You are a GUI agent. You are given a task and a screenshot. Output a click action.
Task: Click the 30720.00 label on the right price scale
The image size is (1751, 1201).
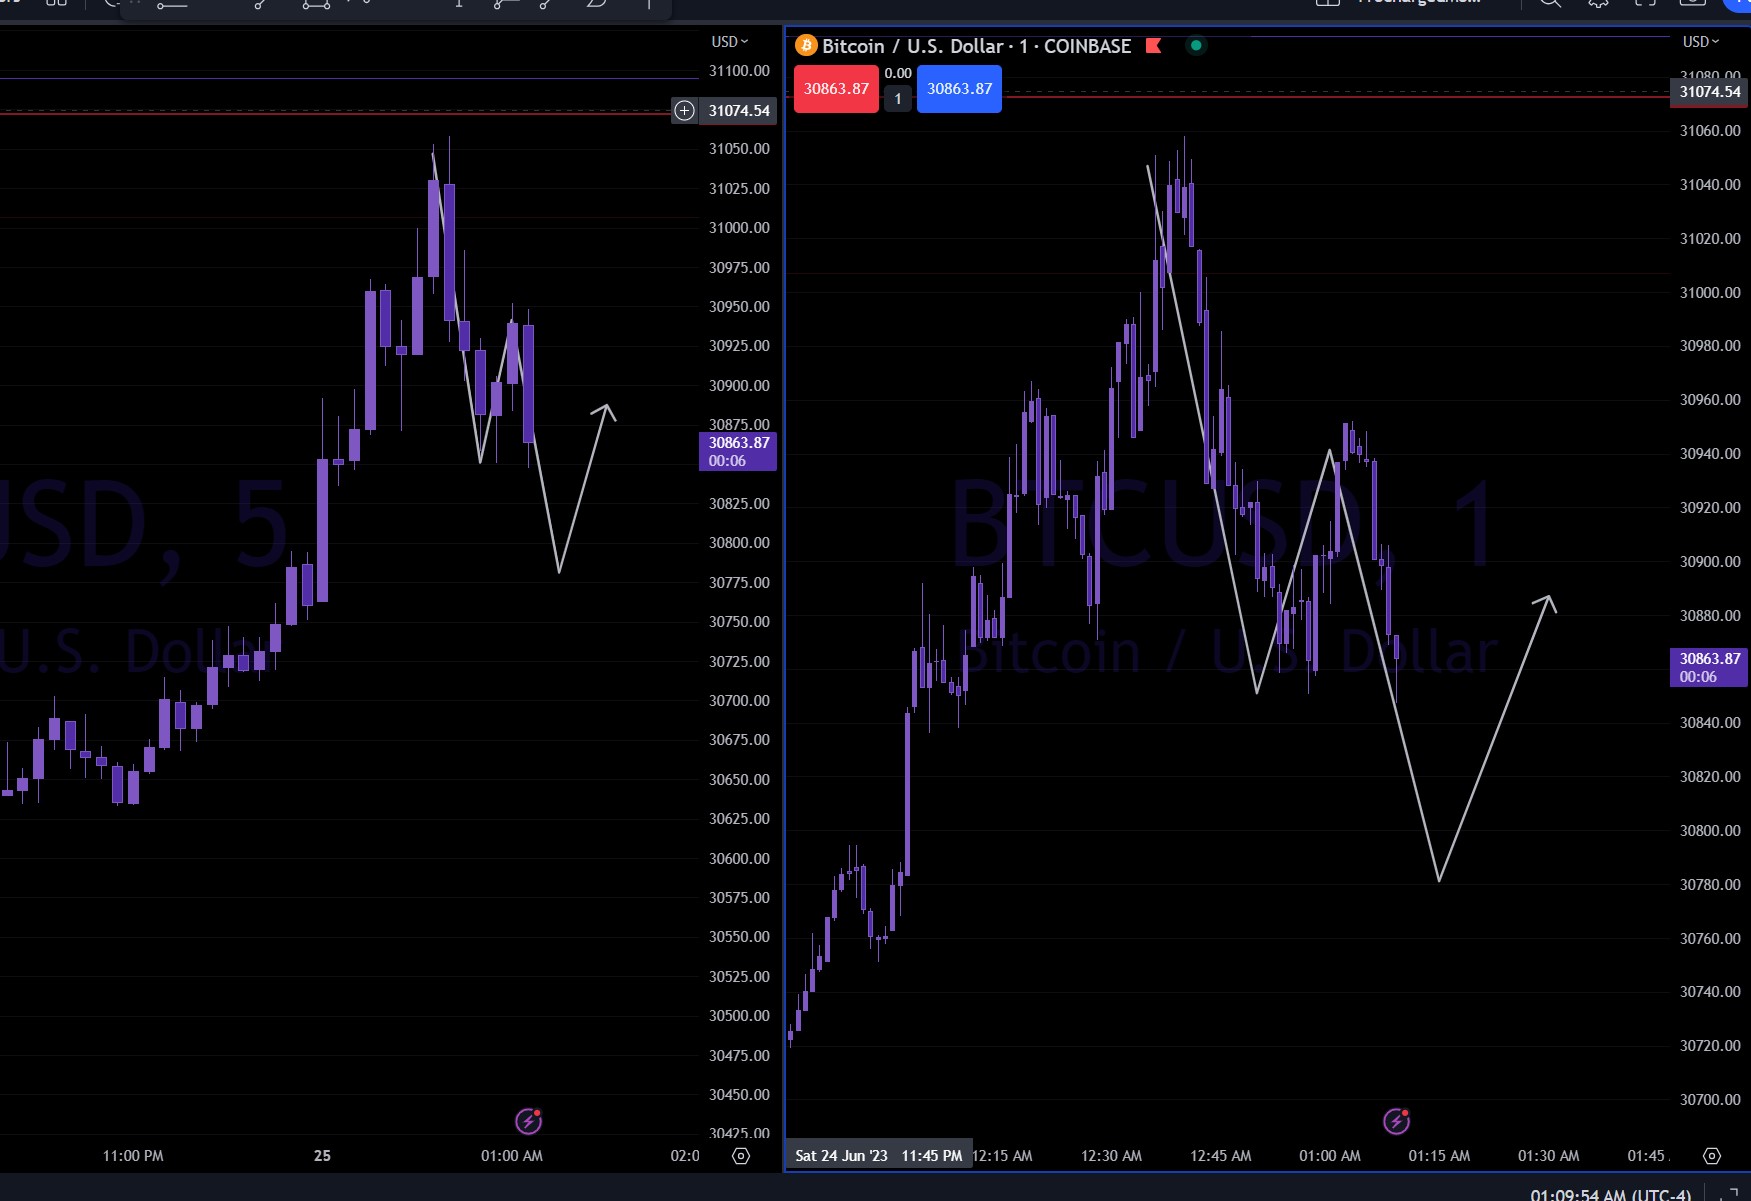coord(1710,1046)
